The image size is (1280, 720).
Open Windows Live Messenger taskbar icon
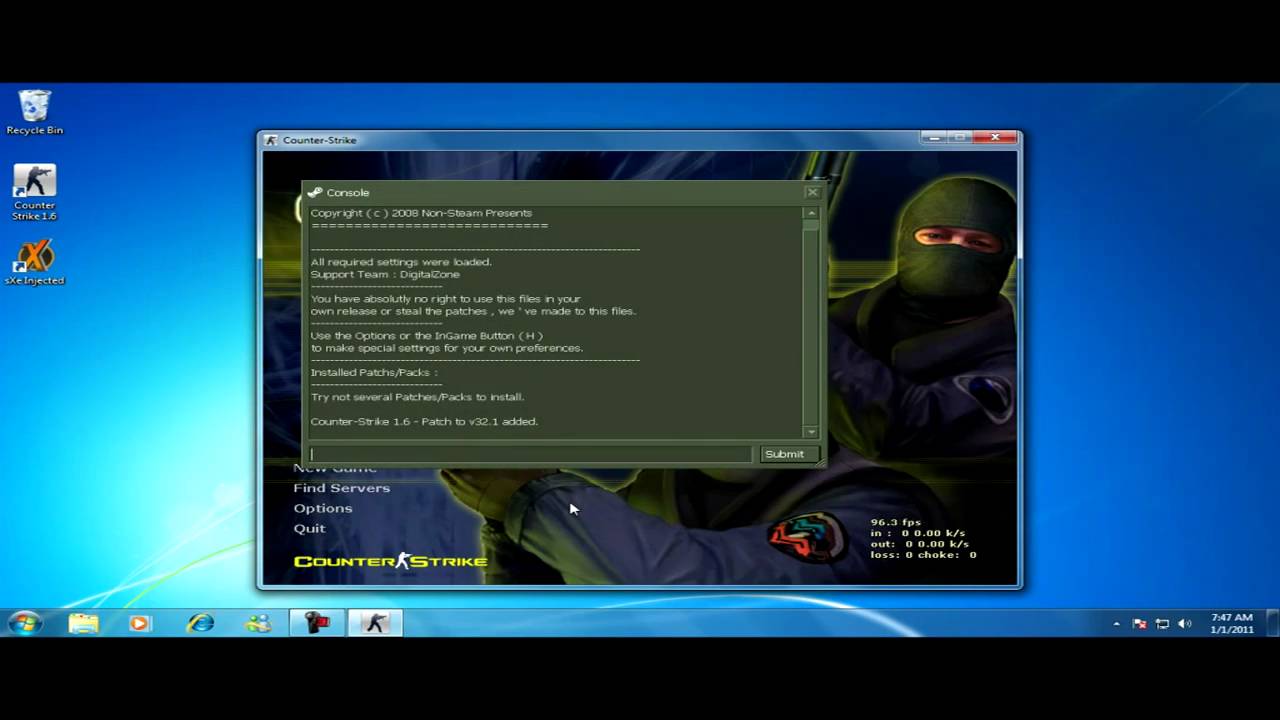tap(258, 623)
